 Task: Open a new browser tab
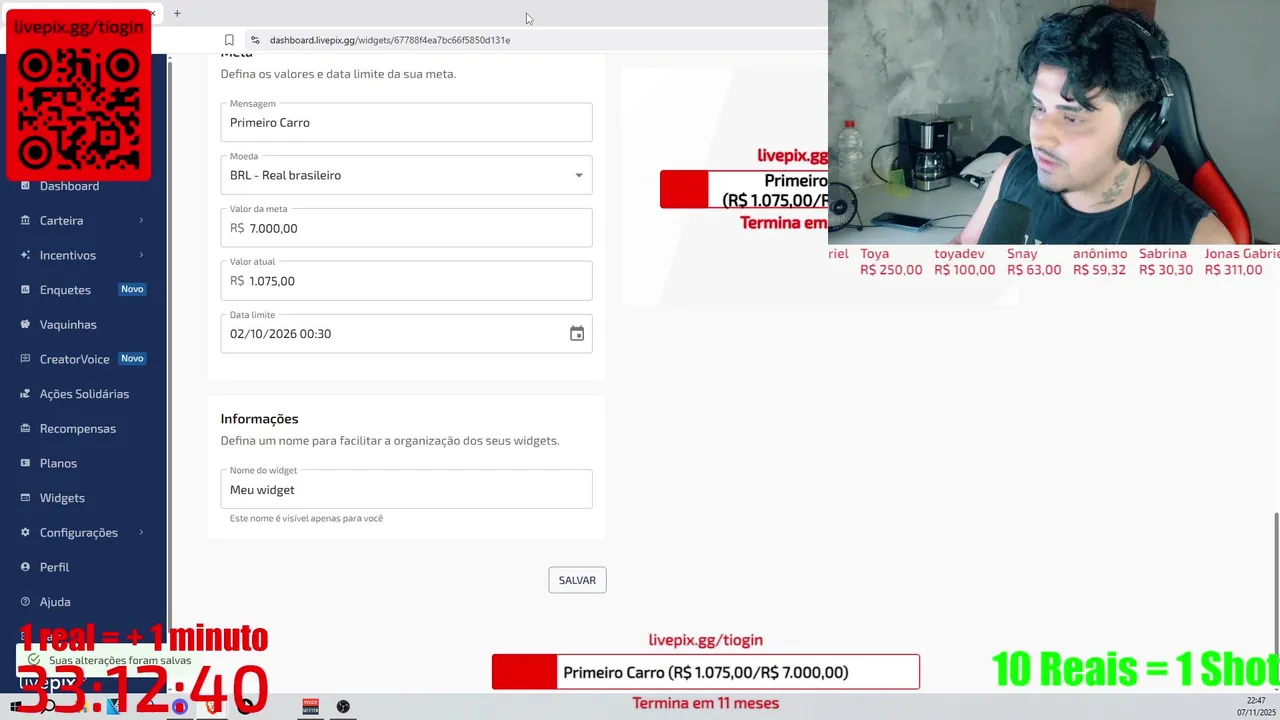pyautogui.click(x=177, y=13)
